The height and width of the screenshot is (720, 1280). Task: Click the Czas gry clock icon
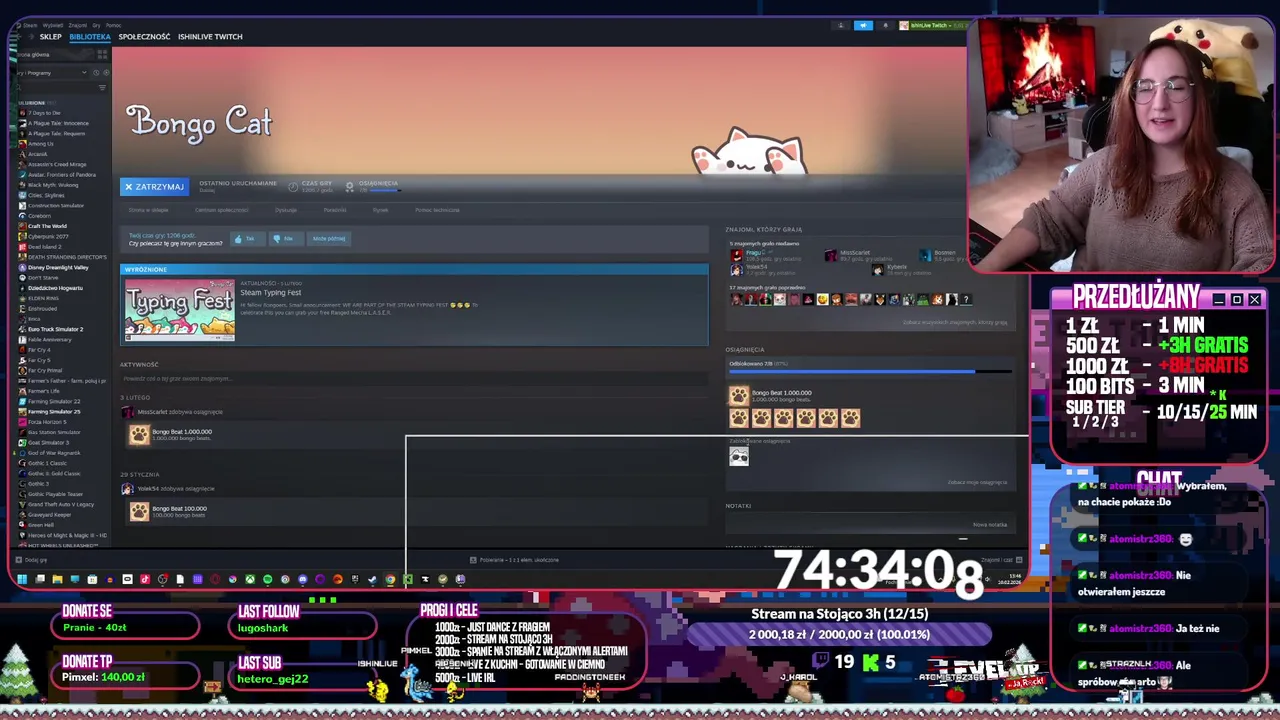pyautogui.click(x=293, y=186)
